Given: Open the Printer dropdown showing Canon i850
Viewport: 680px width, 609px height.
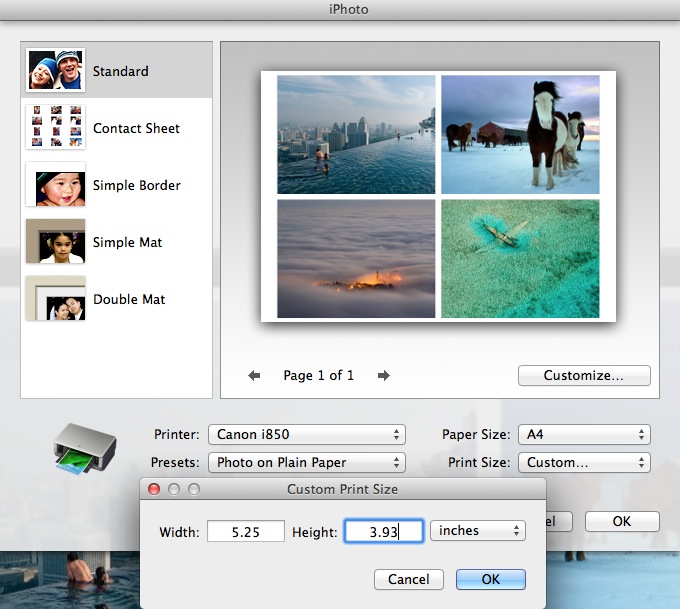Looking at the screenshot, I should pyautogui.click(x=307, y=434).
